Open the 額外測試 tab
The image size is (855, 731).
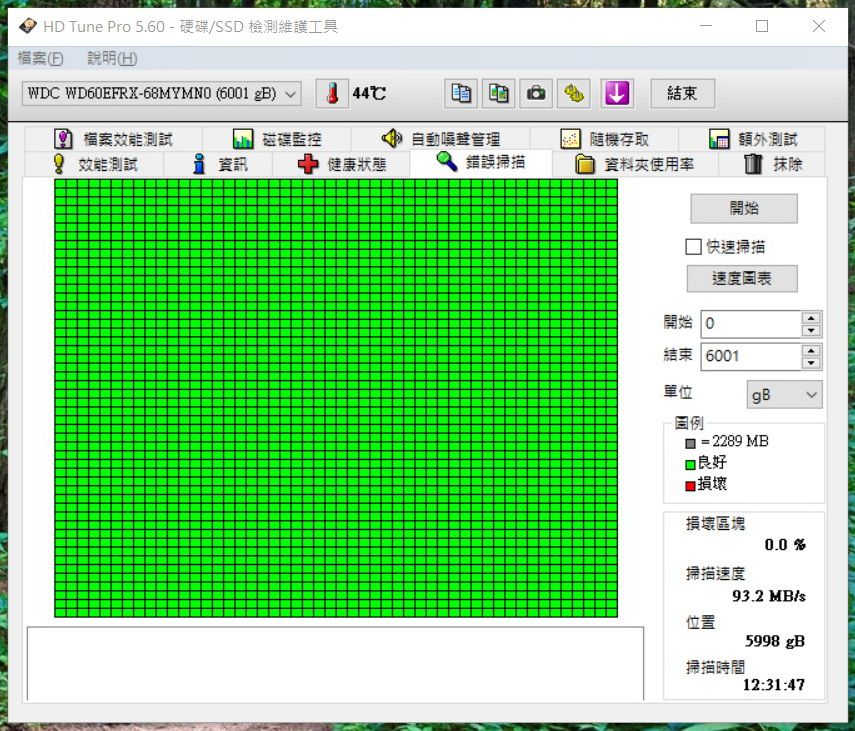[x=752, y=139]
